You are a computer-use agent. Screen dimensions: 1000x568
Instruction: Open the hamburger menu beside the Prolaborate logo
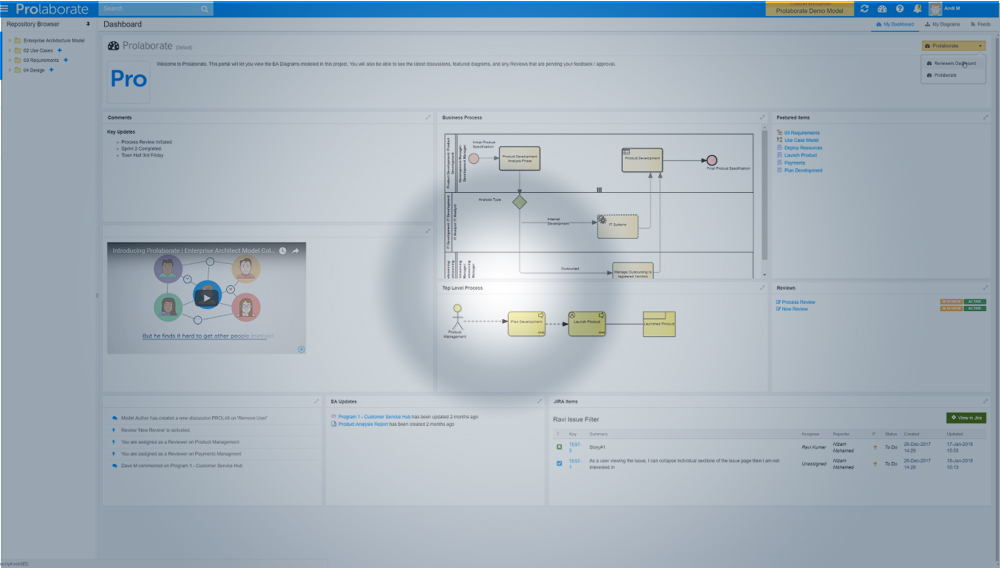(x=4, y=9)
